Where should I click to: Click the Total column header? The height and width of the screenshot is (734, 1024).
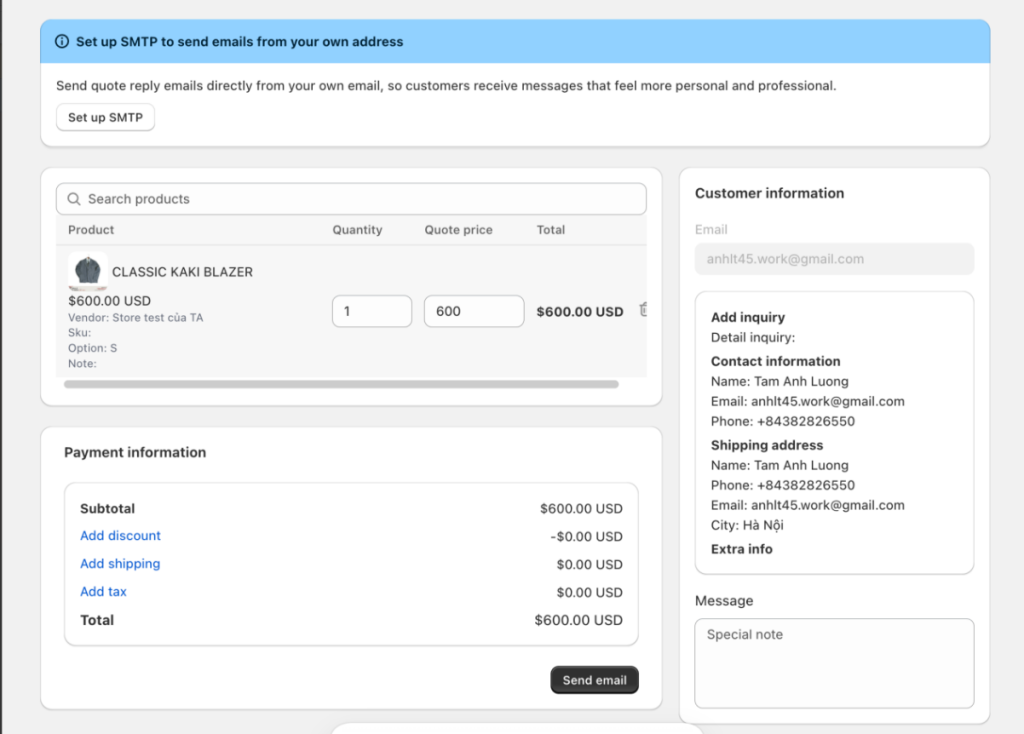(x=551, y=230)
